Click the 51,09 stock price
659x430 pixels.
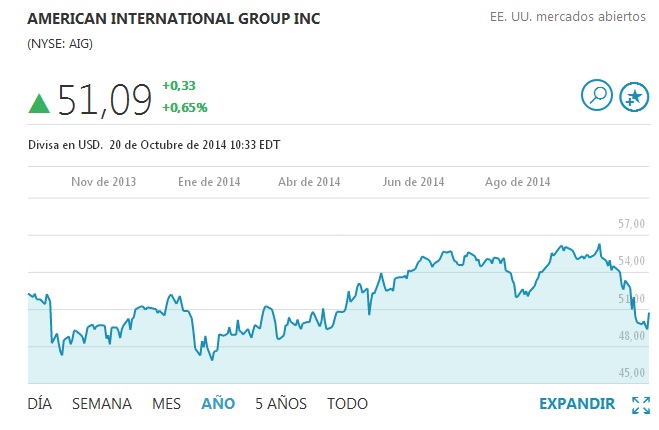coord(104,100)
